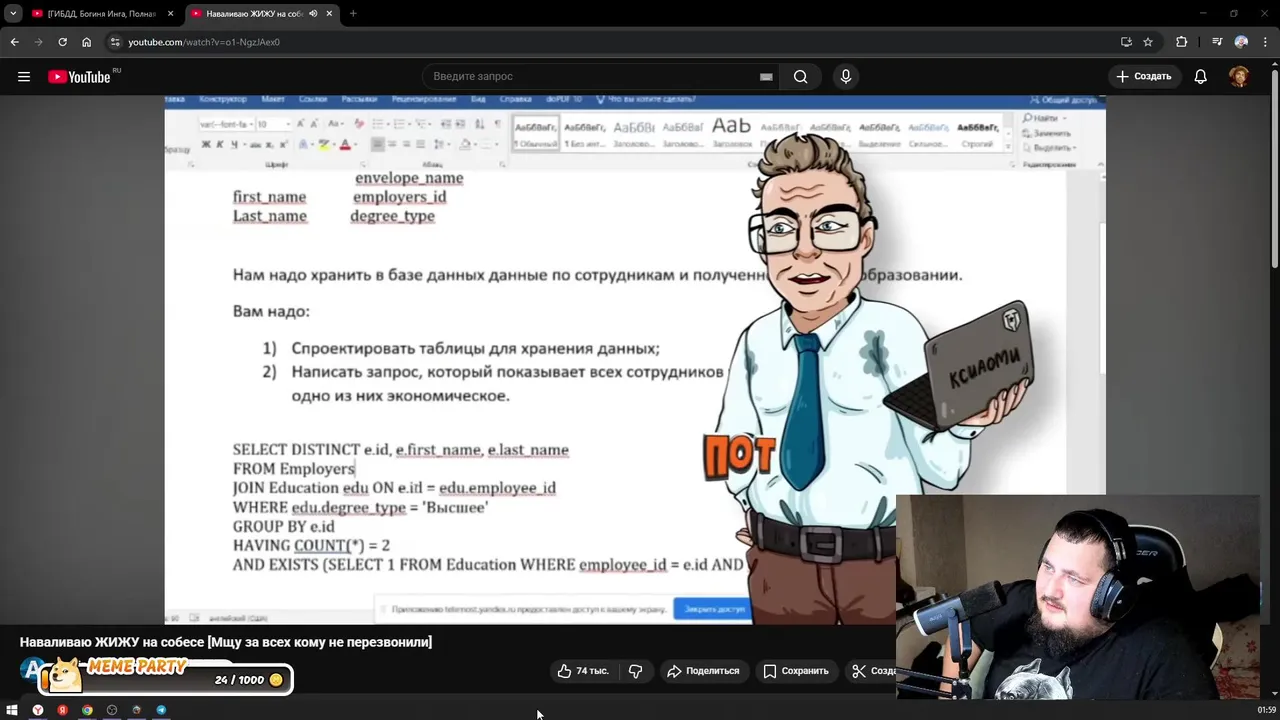Open the on-screen keyboard icon in search

coord(766,76)
